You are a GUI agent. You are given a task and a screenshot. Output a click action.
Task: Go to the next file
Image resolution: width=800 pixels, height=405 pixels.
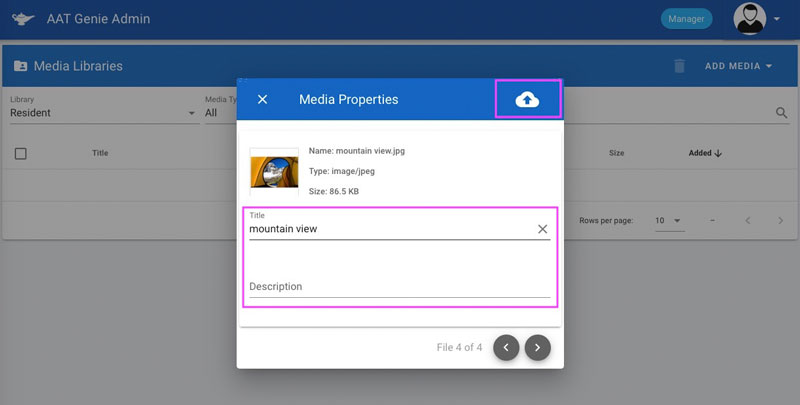537,347
